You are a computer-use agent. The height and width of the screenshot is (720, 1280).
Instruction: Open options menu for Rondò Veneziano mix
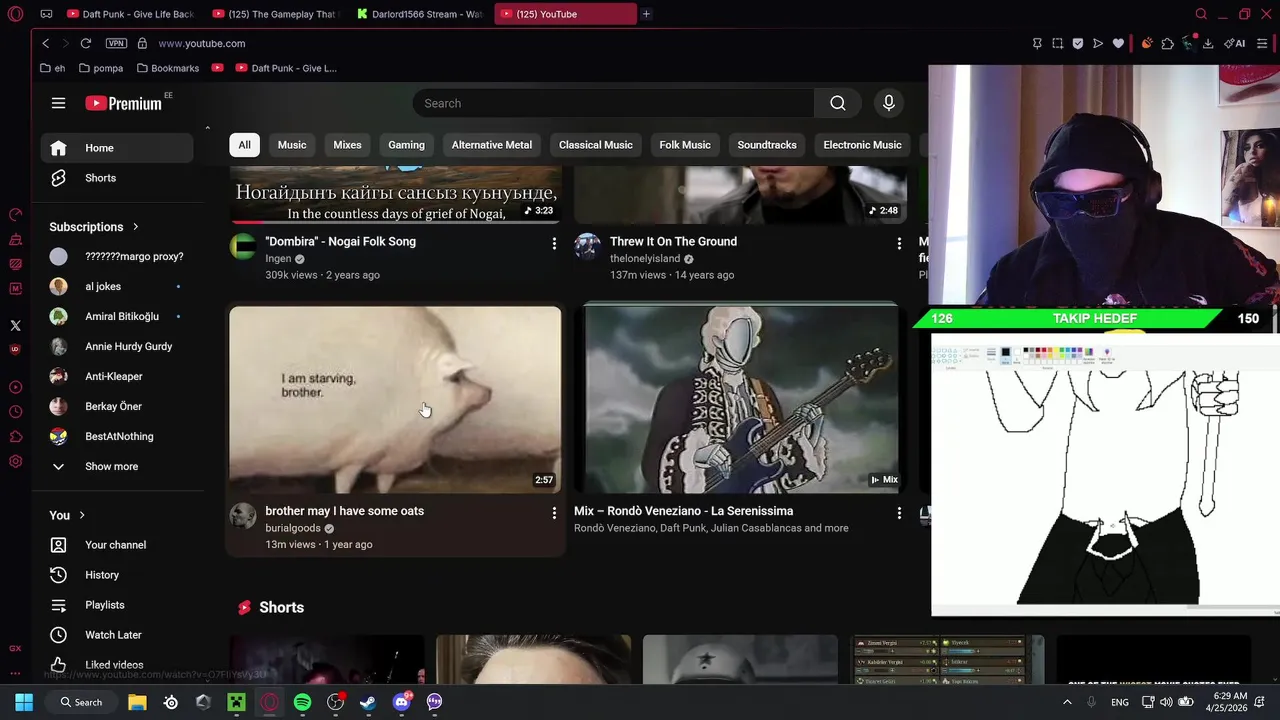[899, 513]
